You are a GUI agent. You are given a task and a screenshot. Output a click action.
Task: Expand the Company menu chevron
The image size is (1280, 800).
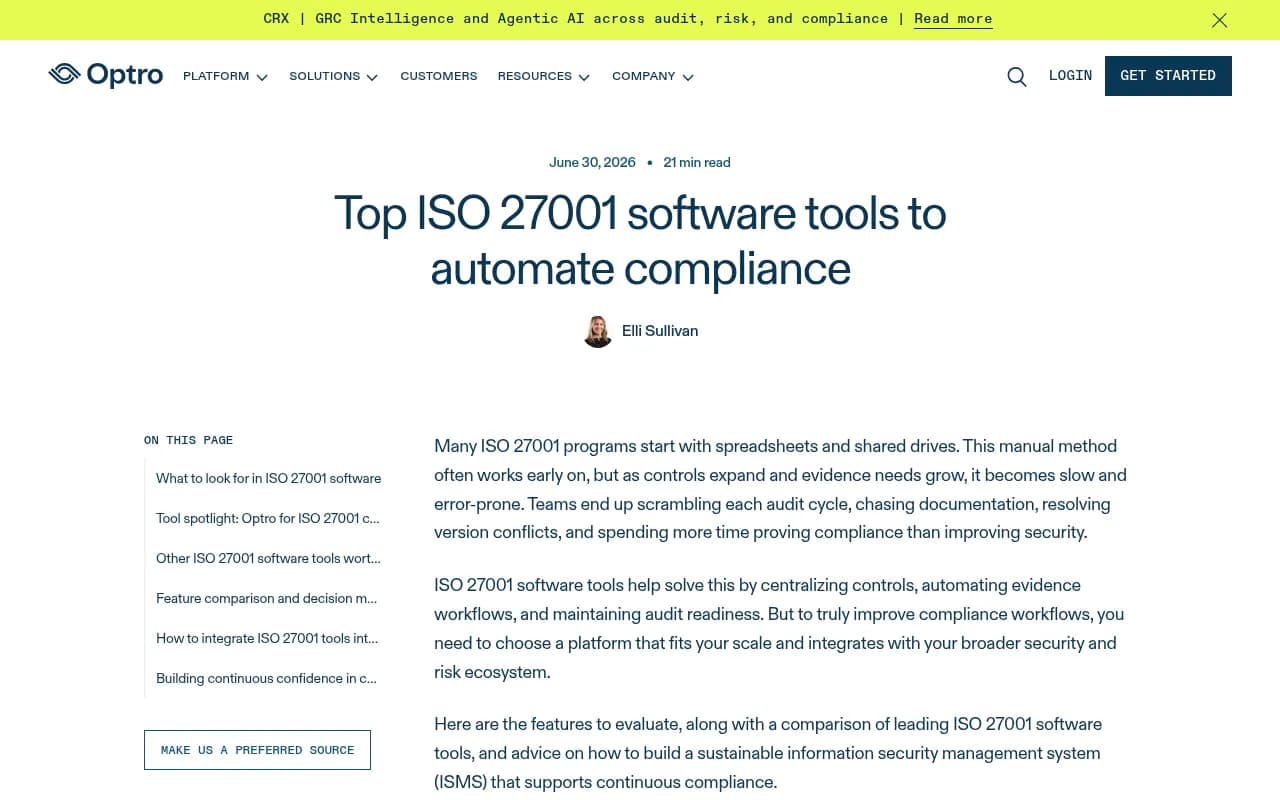point(688,77)
